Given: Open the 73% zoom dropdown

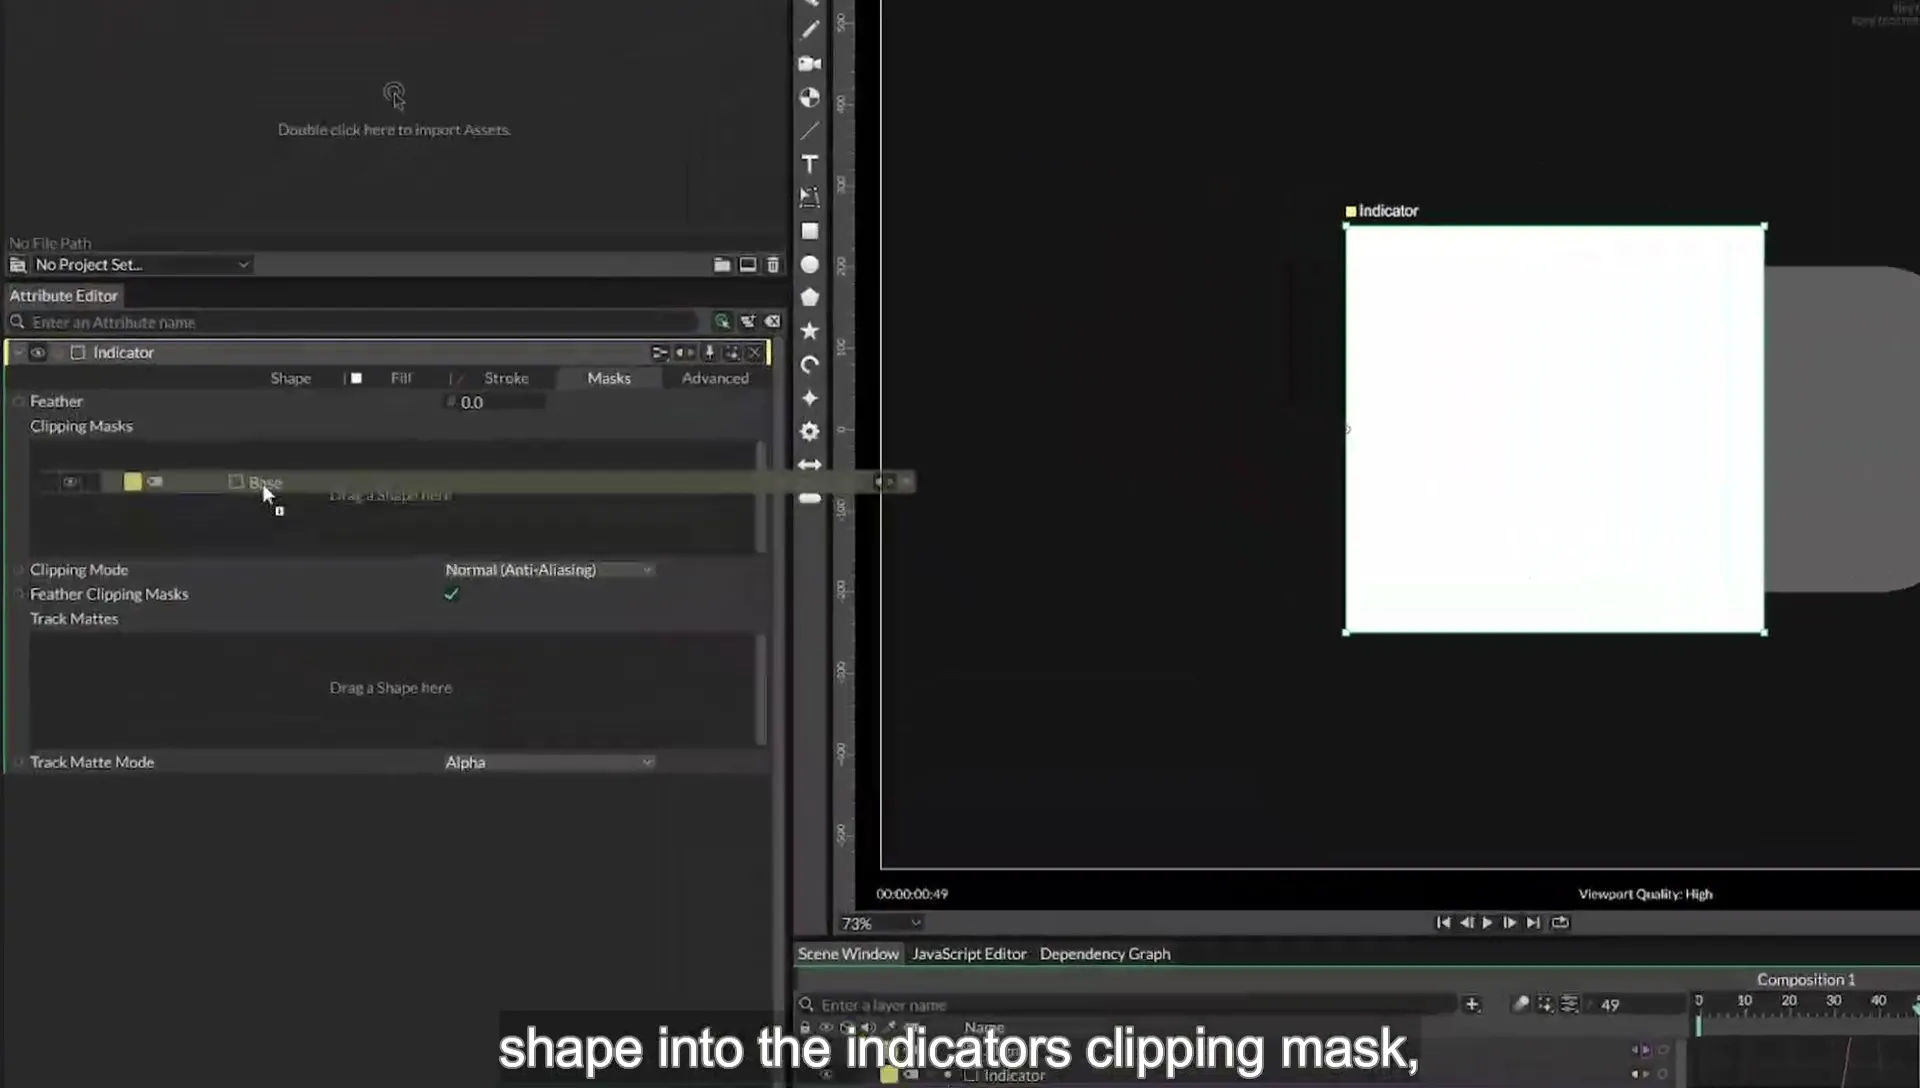Looking at the screenshot, I should click(x=880, y=923).
